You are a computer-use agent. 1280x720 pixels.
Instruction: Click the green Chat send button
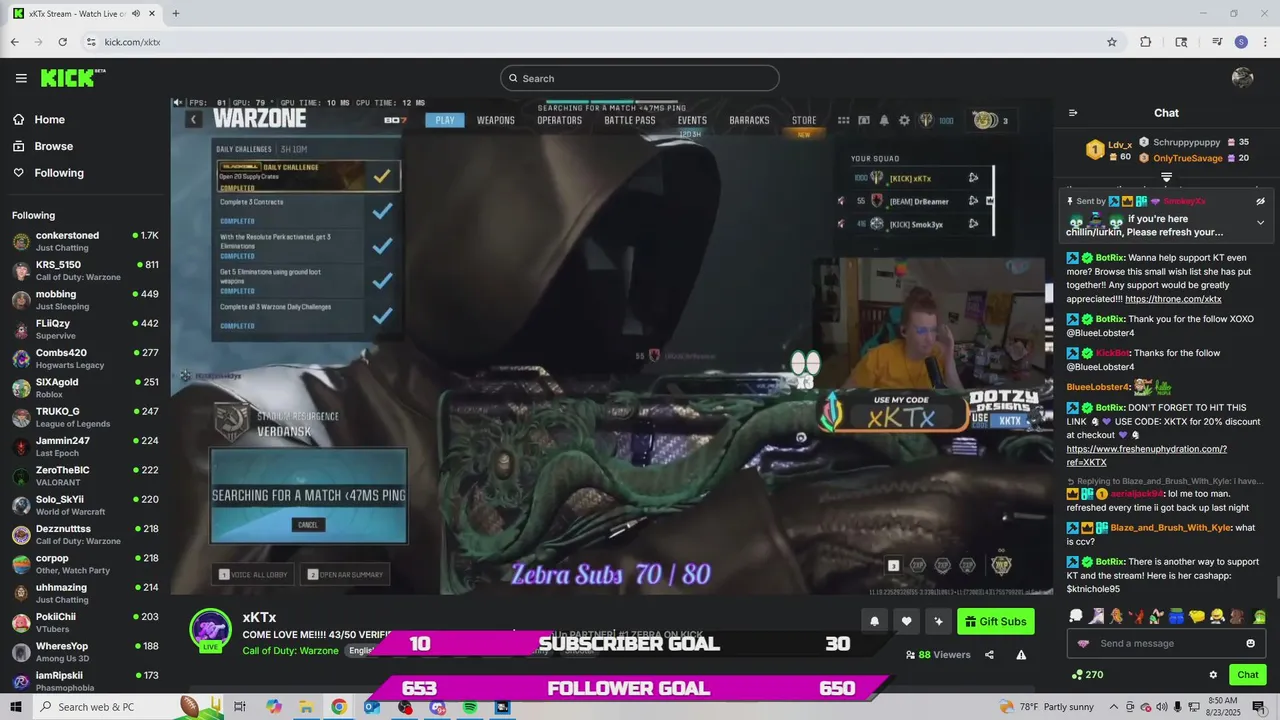(x=1247, y=675)
